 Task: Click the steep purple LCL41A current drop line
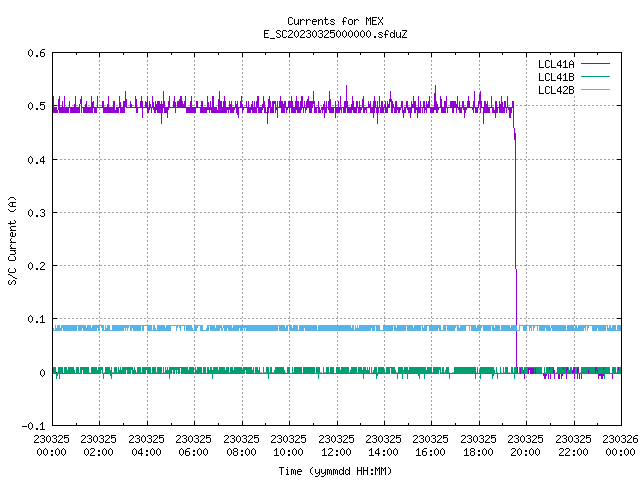coord(516,237)
